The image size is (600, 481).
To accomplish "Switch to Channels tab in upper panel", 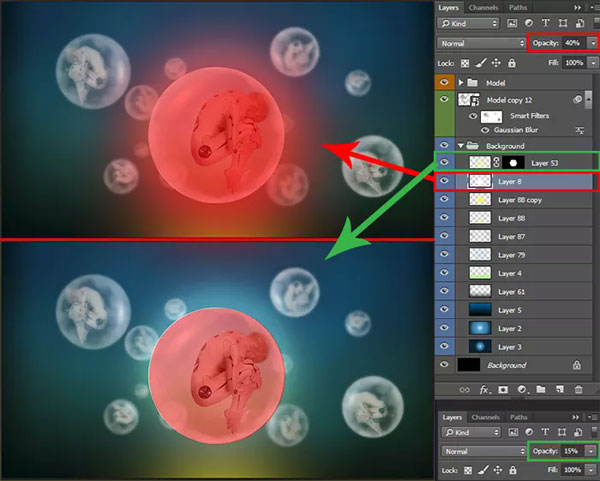I will tap(483, 7).
